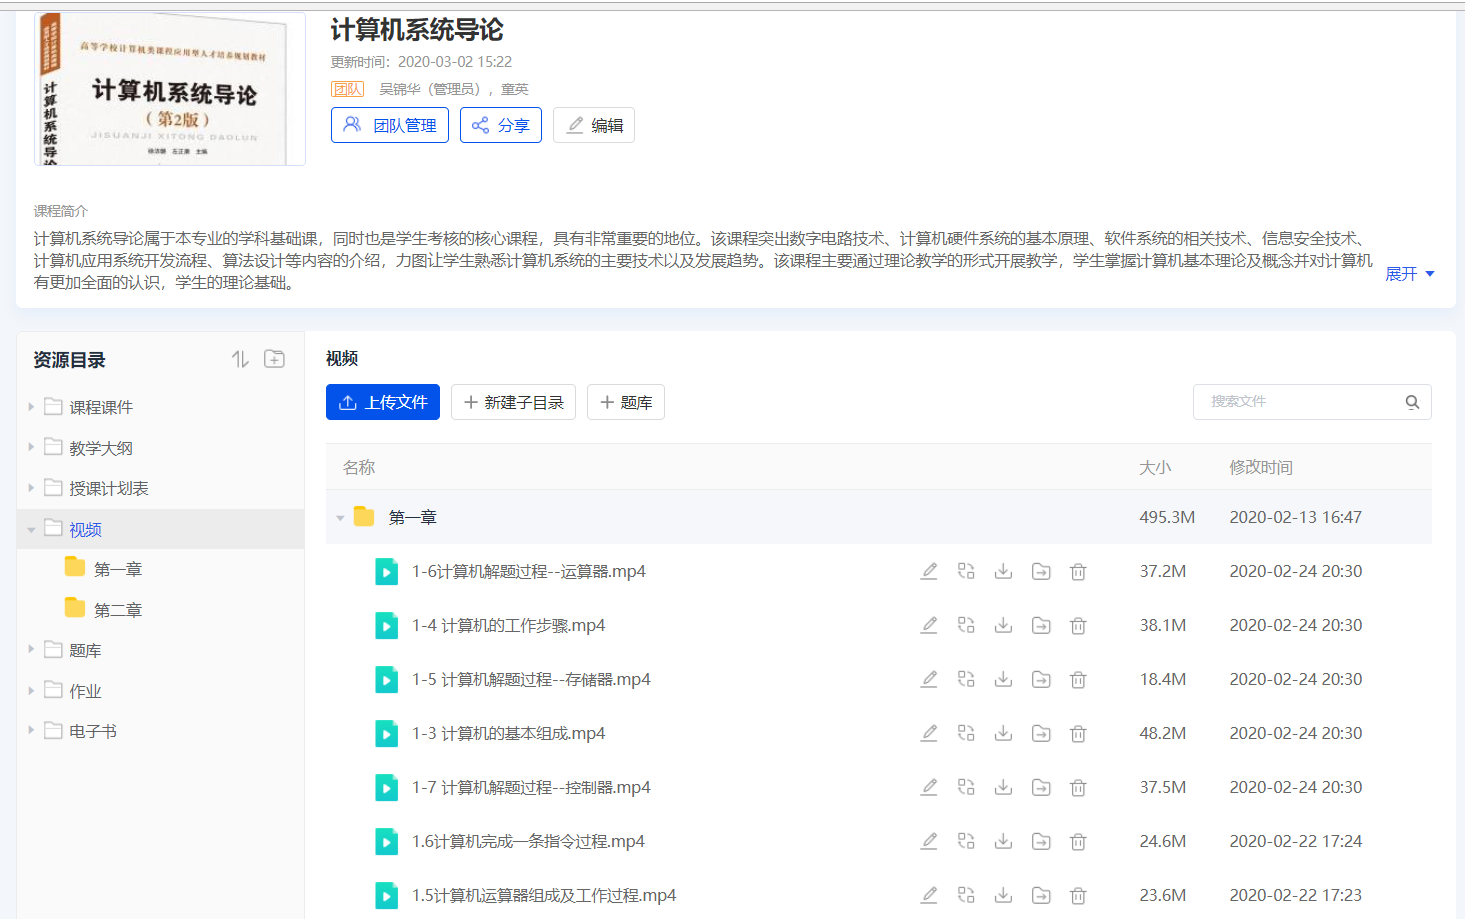Expand the 题库 section in the sidebar
1465x919 pixels.
30,649
